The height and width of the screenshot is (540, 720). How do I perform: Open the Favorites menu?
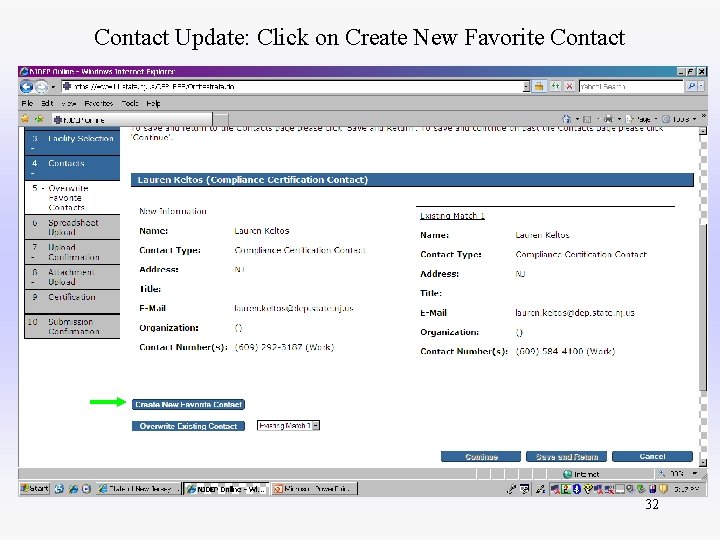point(98,103)
